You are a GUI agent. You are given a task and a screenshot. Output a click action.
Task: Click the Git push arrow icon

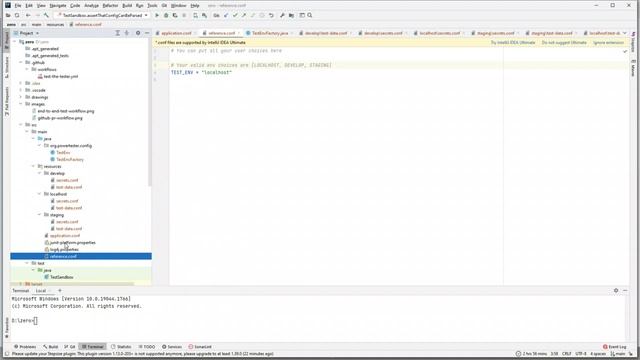click(x=244, y=15)
